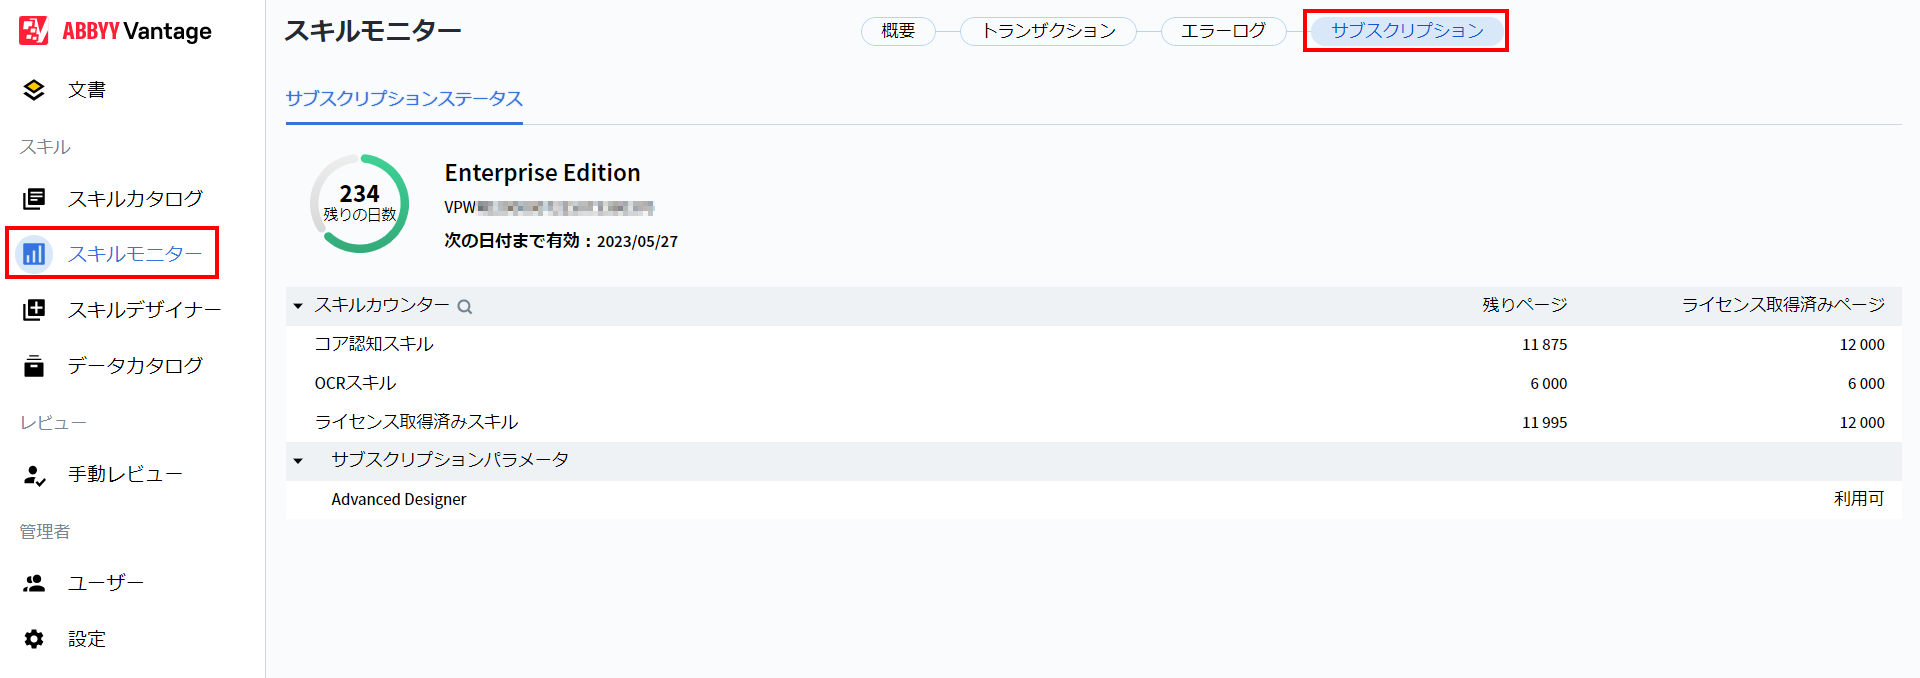Open 手動レビュー in the sidebar
This screenshot has width=1920, height=678.
125,475
